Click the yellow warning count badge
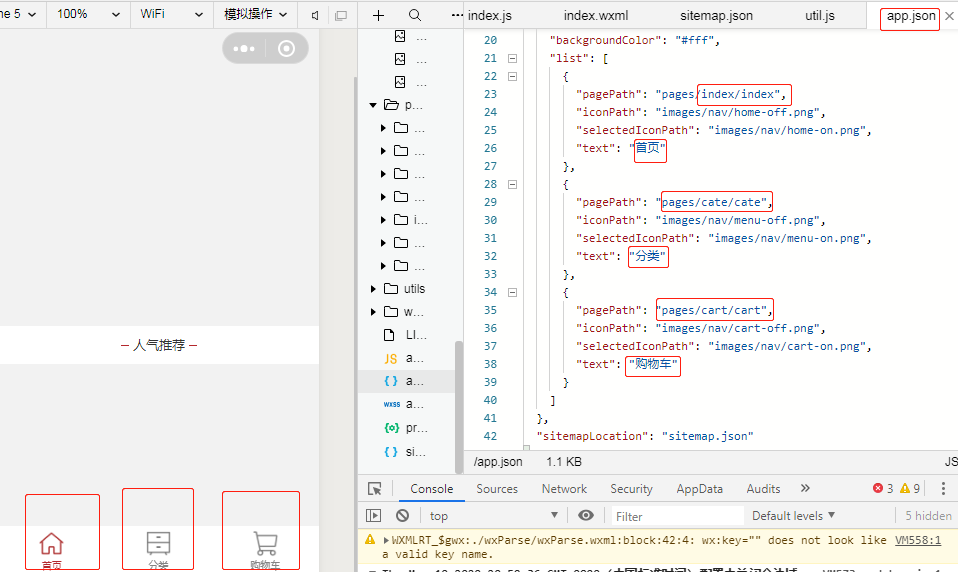This screenshot has height=572, width=958. click(x=910, y=488)
